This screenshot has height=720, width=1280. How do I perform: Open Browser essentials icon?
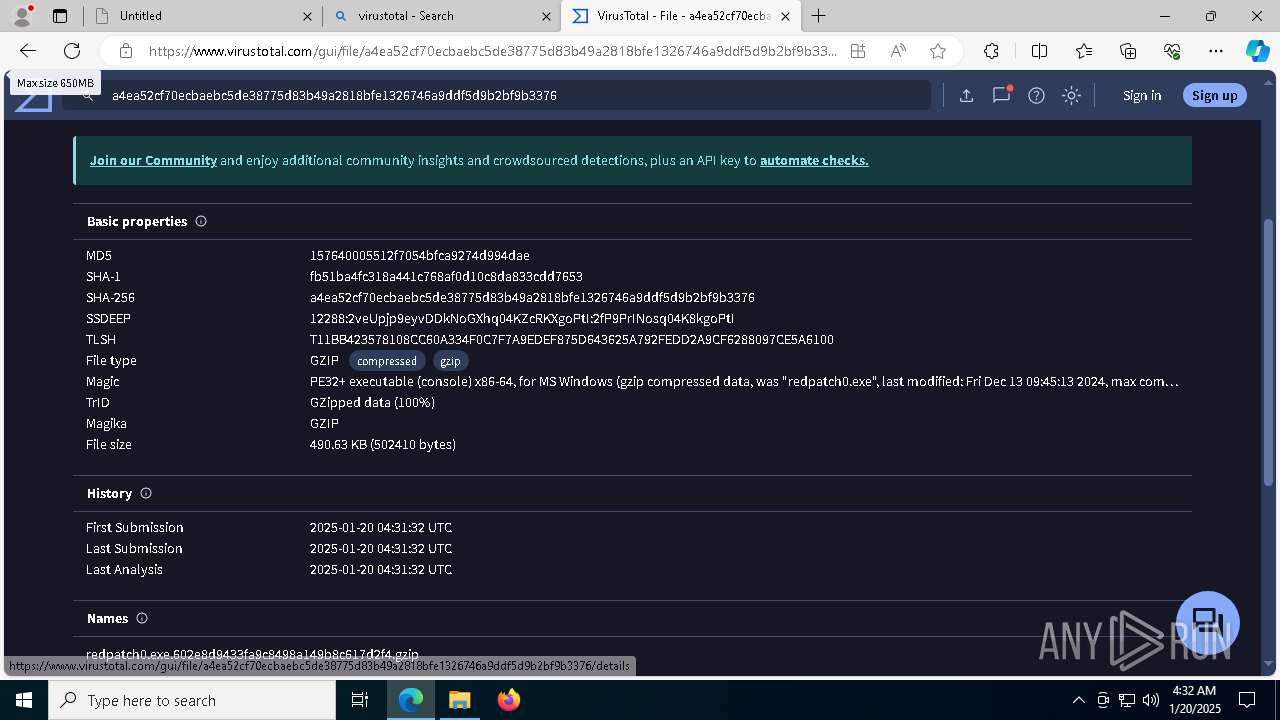[1172, 51]
